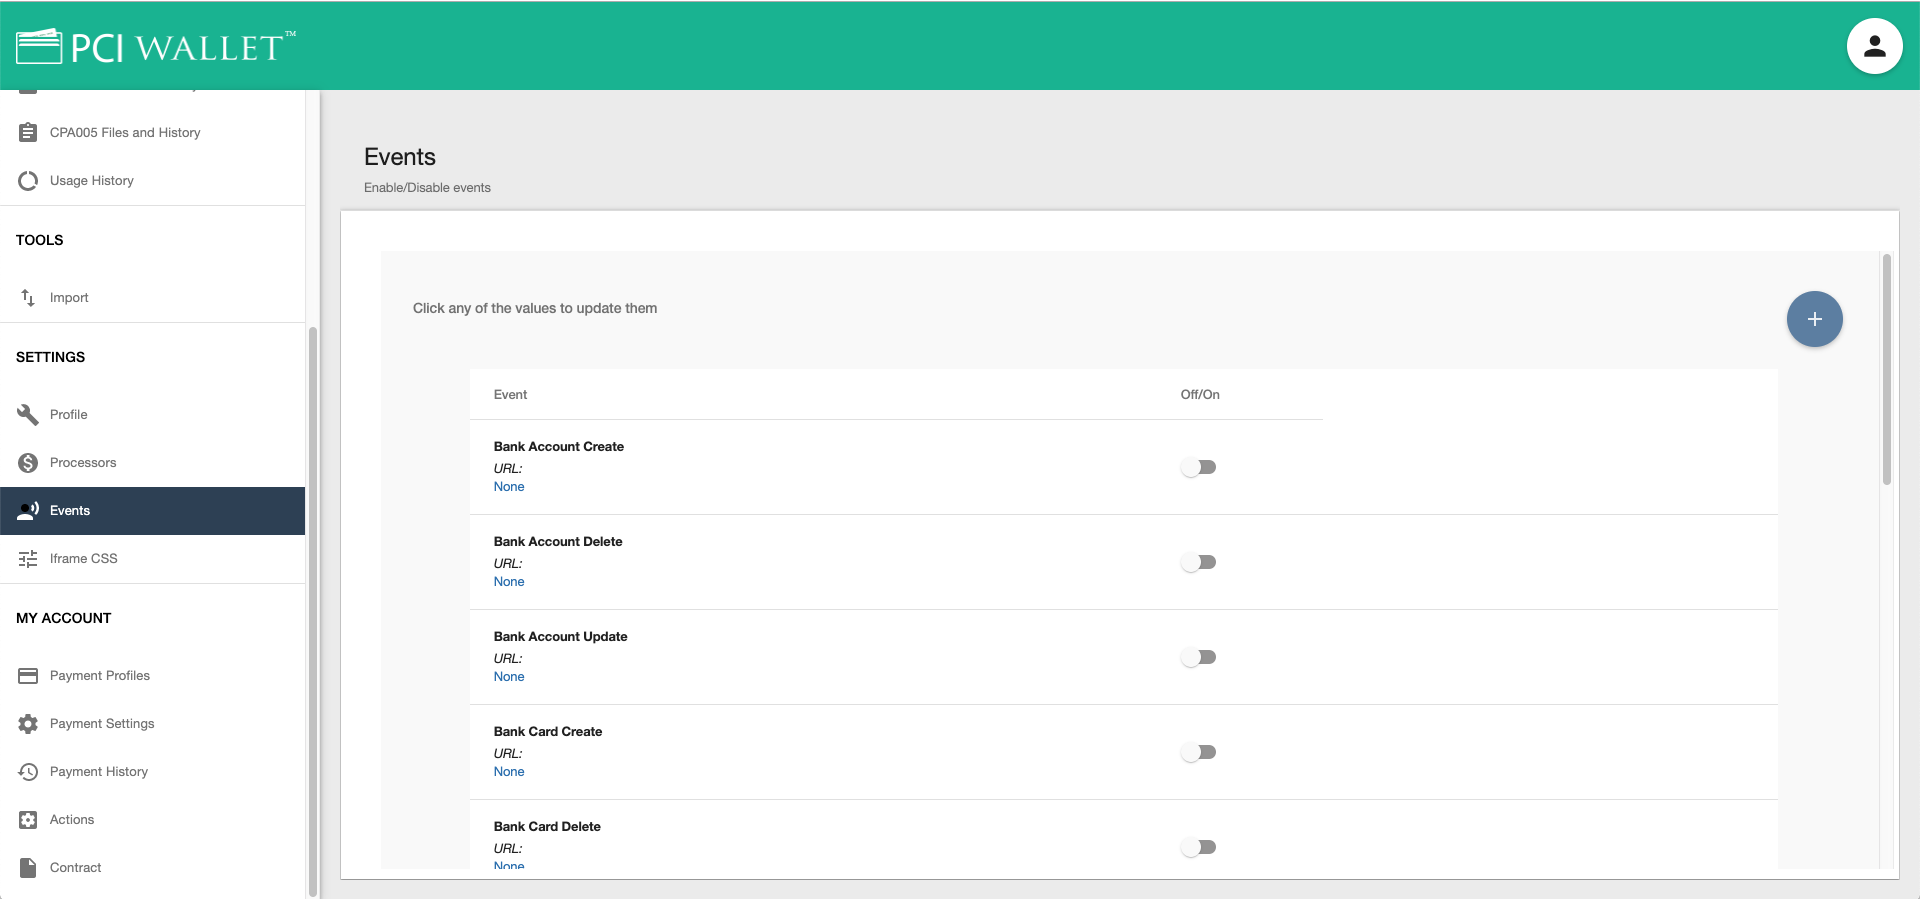Click the Events speaker icon
The width and height of the screenshot is (1920, 899).
[x=28, y=510]
